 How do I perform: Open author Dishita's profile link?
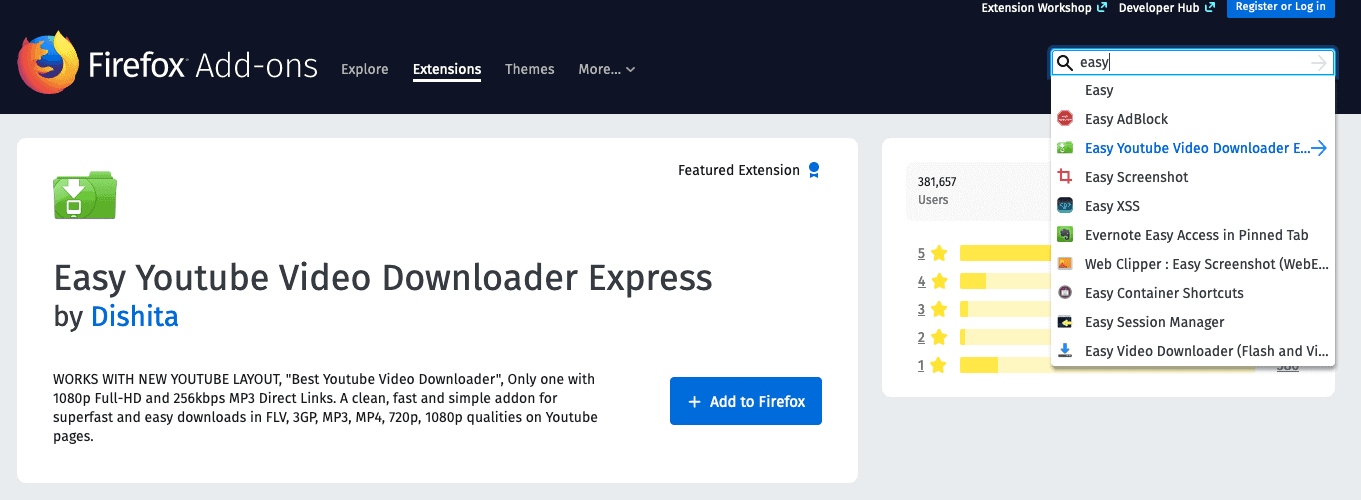135,317
